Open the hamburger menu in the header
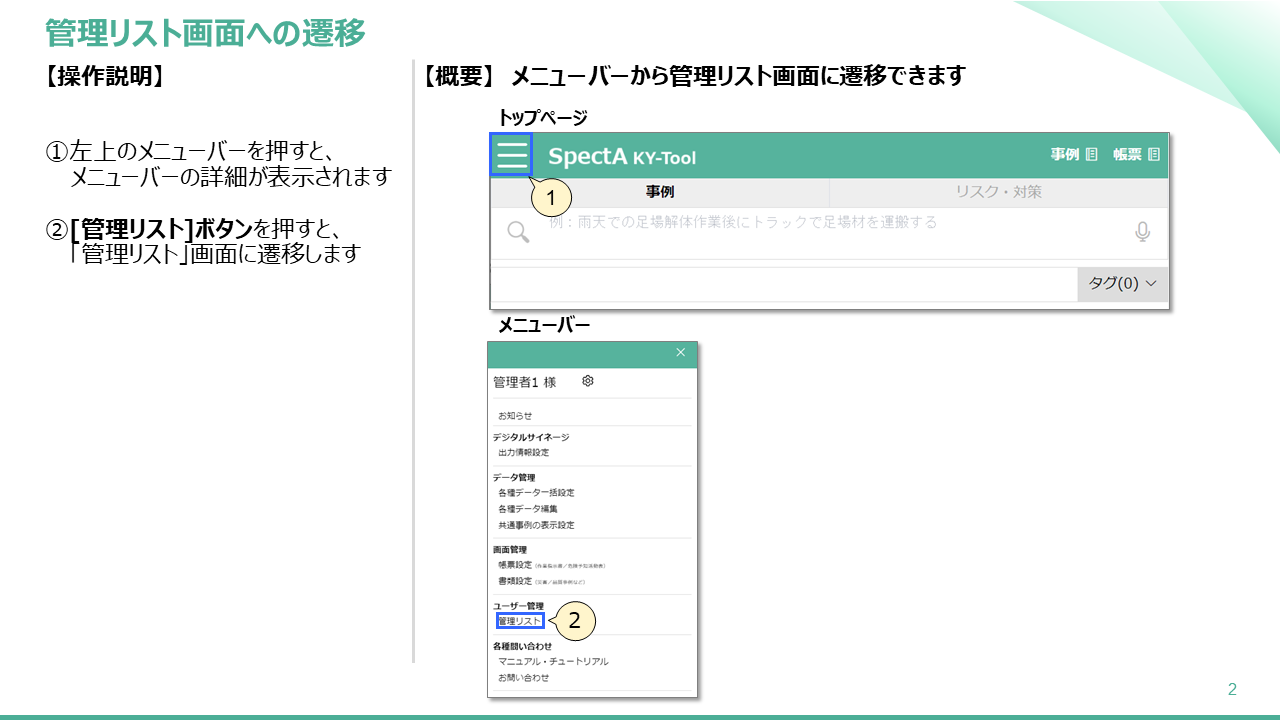Viewport: 1280px width, 720px height. pos(511,155)
